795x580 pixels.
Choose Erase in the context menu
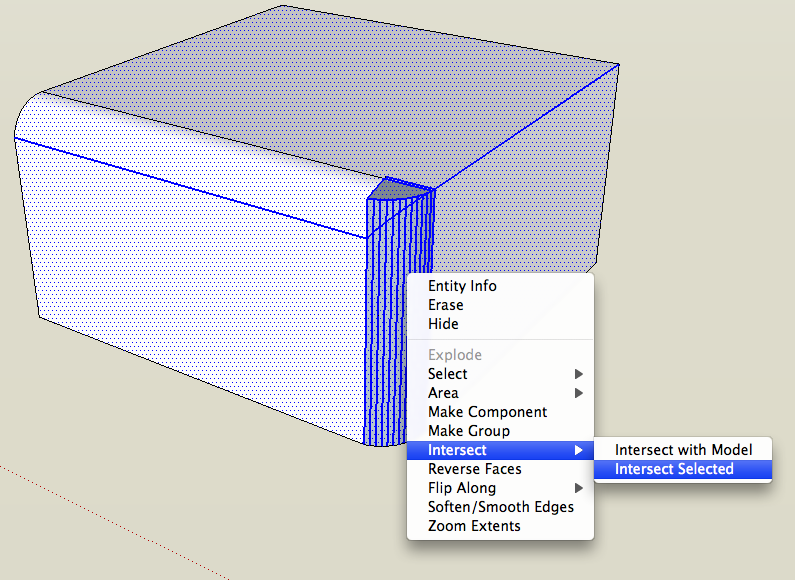(x=500, y=305)
